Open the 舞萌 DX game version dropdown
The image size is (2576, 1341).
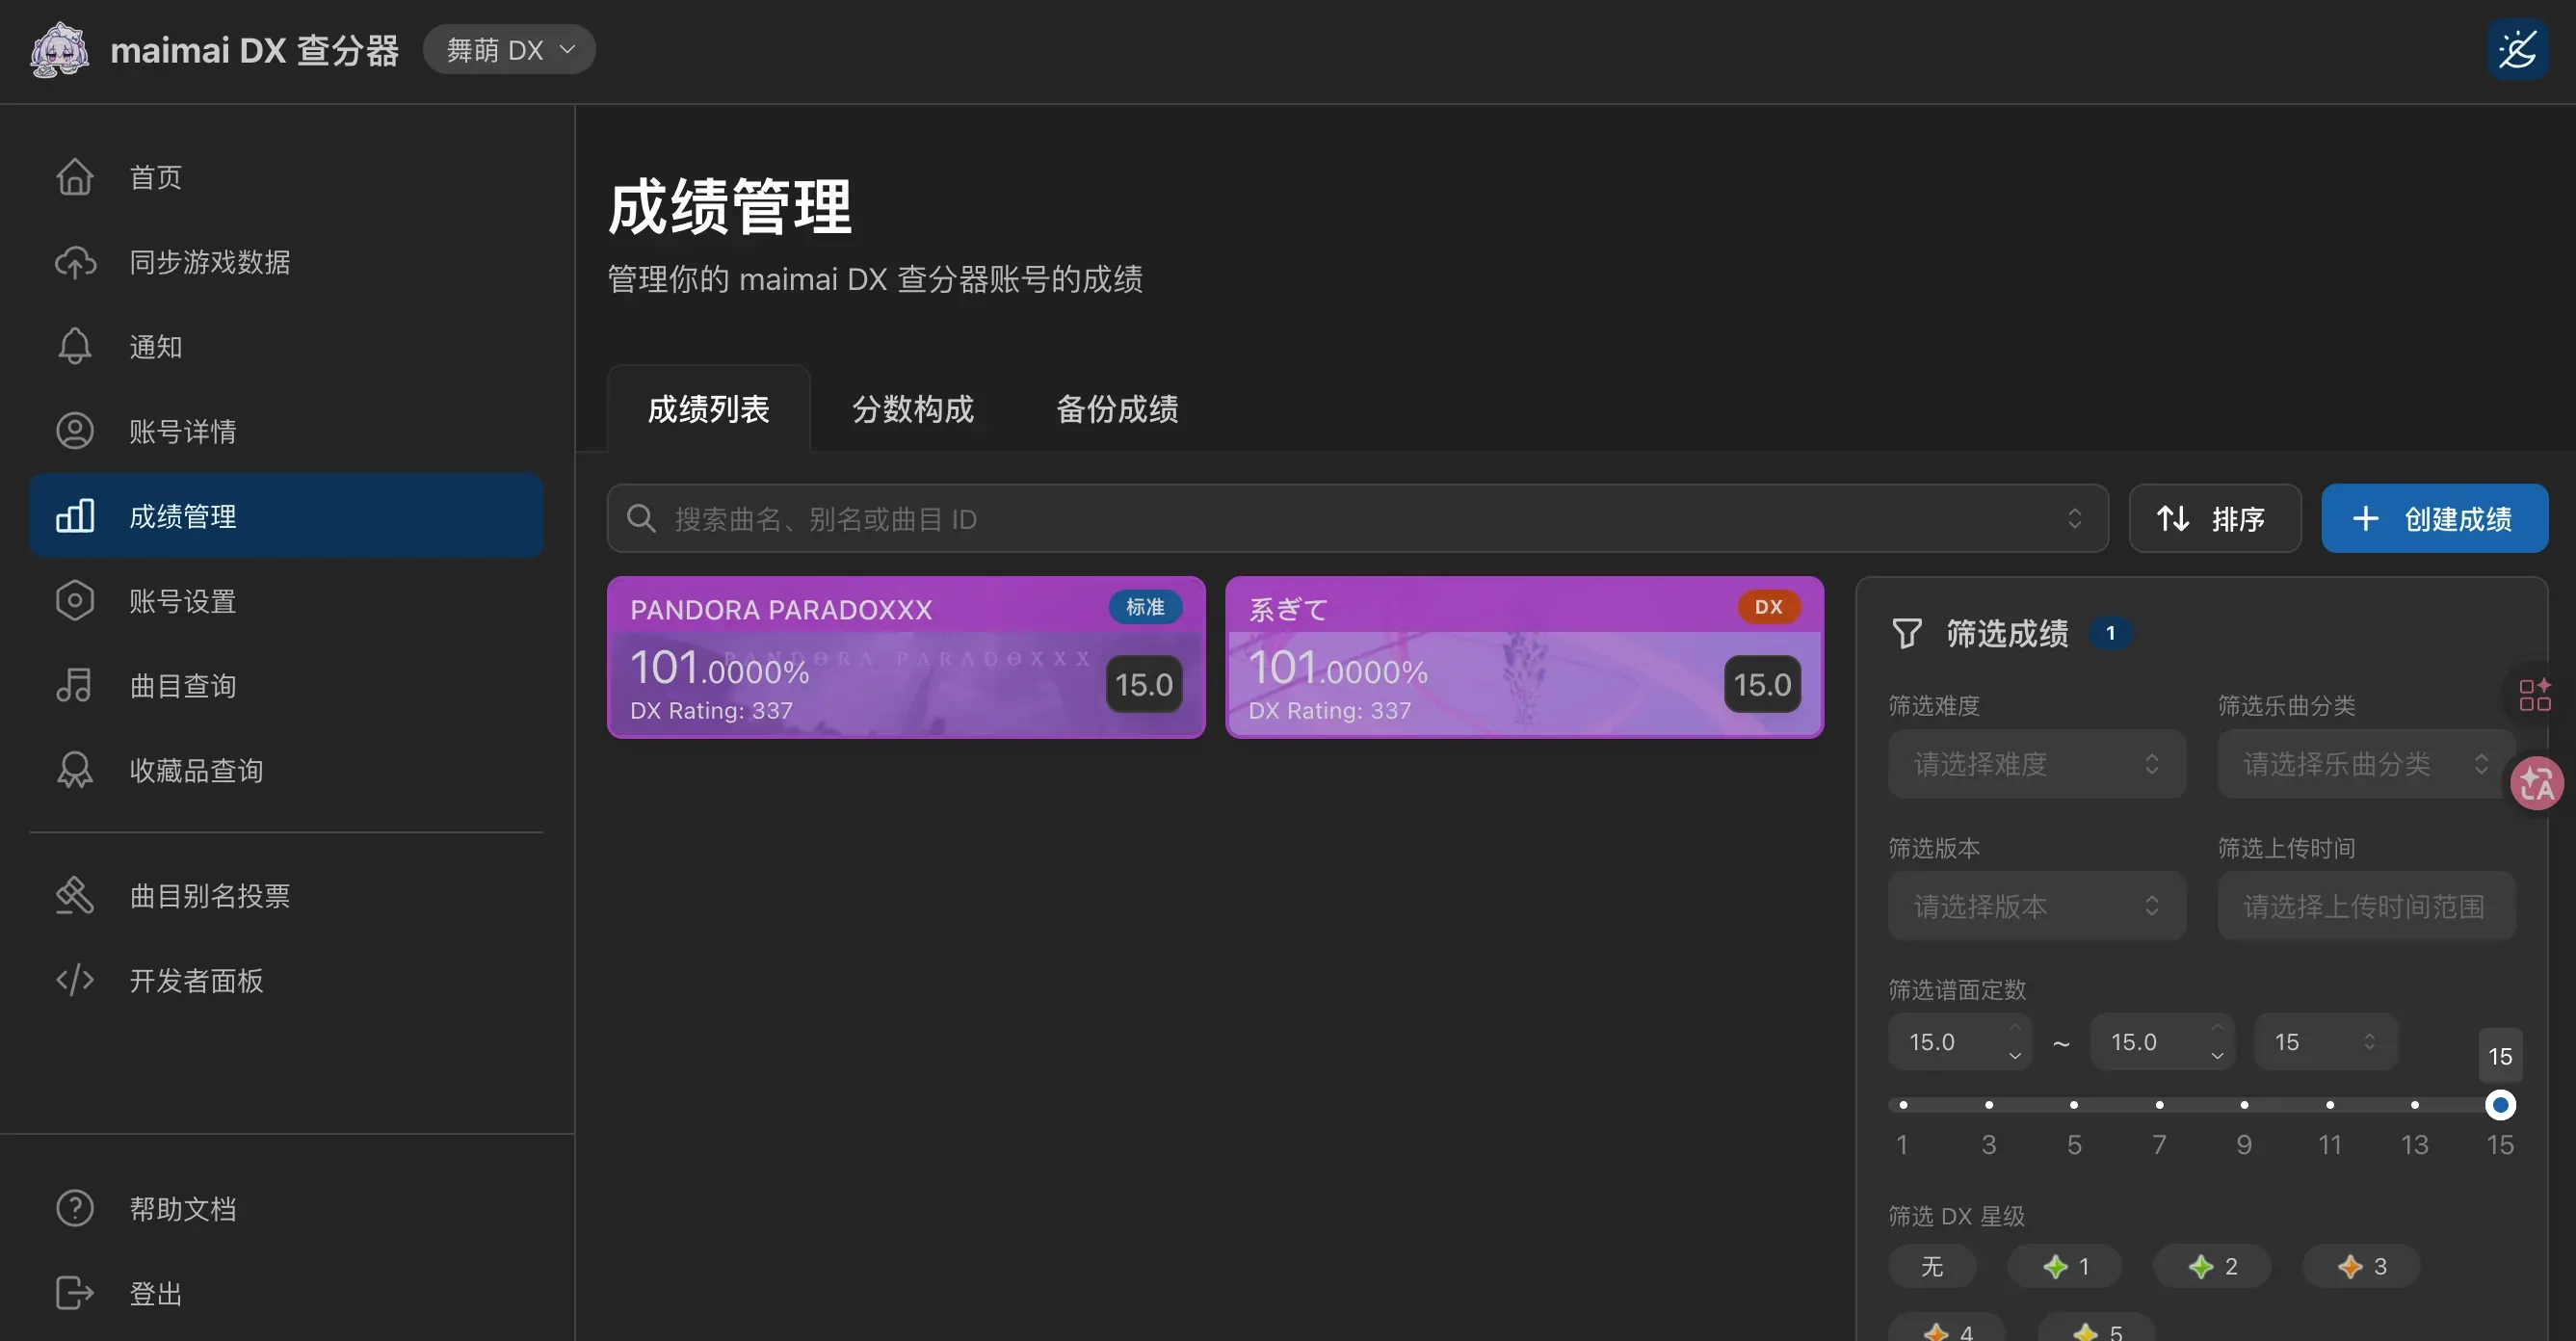coord(510,49)
